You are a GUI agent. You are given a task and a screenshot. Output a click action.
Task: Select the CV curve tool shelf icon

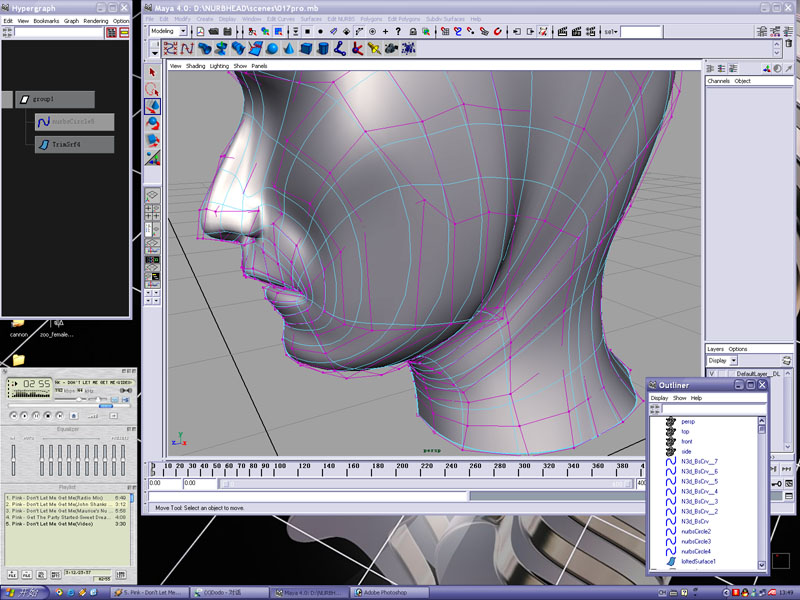tap(170, 49)
